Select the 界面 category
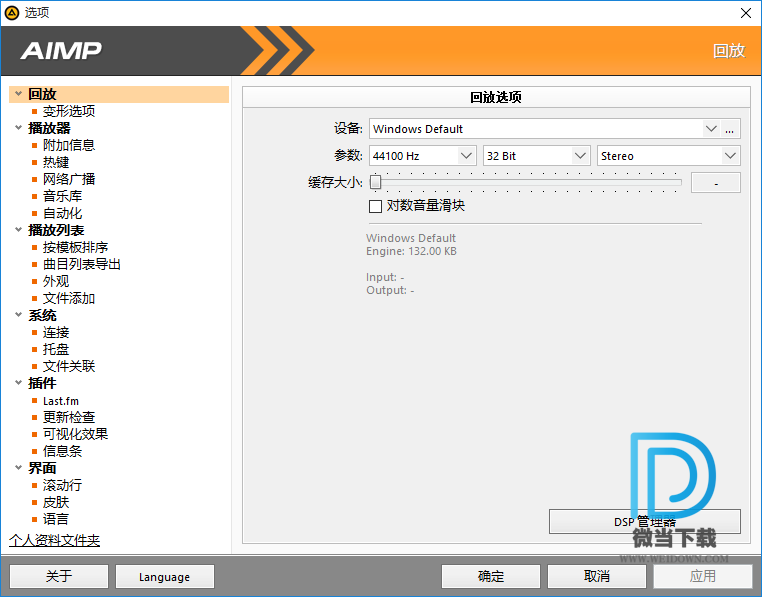762x597 pixels. (x=42, y=468)
